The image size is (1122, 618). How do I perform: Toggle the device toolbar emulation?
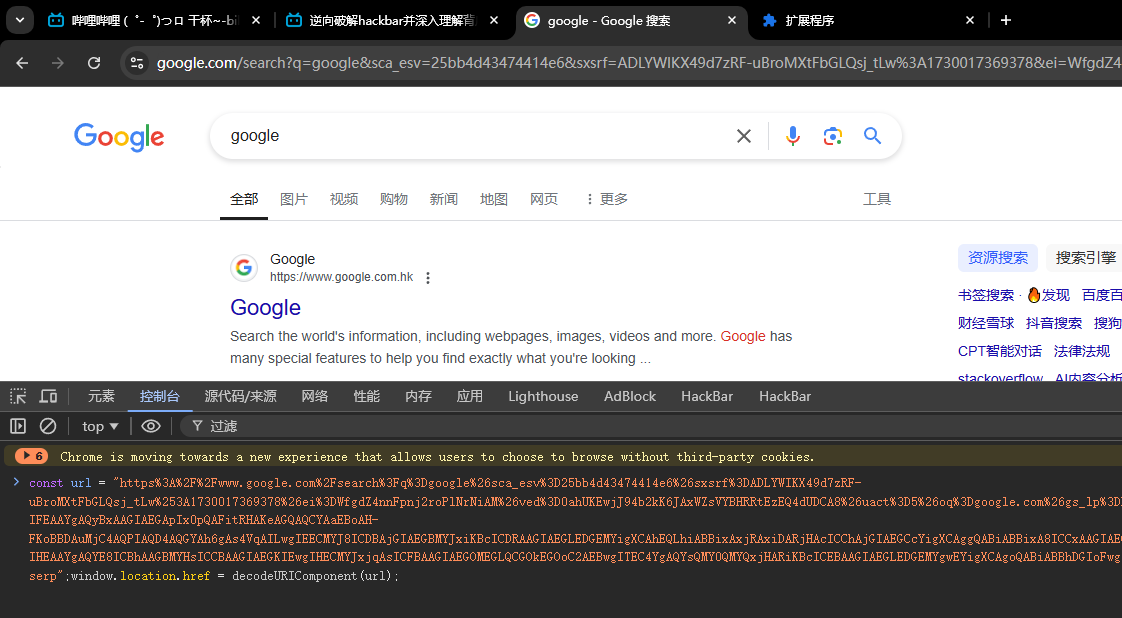click(x=48, y=396)
